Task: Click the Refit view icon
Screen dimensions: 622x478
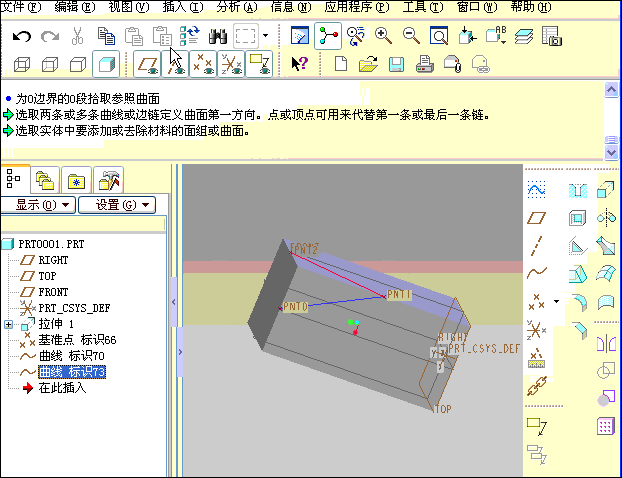Action: point(439,36)
